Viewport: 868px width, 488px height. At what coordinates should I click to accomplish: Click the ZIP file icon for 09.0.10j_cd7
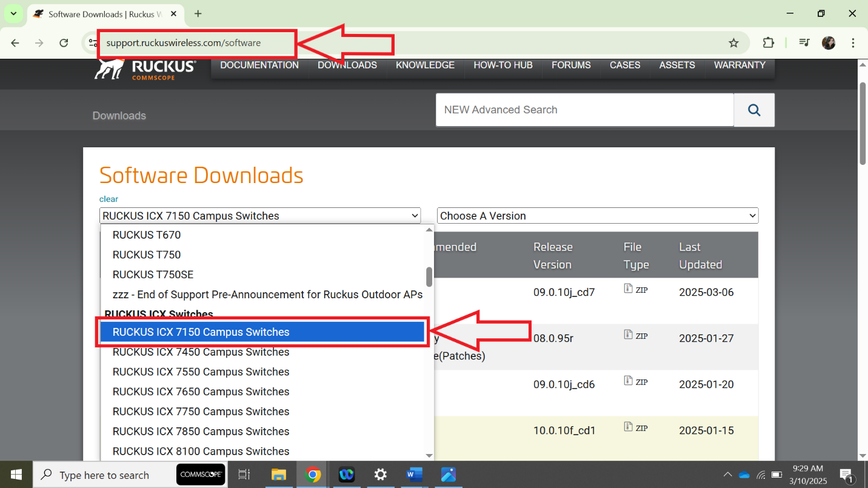pos(628,289)
